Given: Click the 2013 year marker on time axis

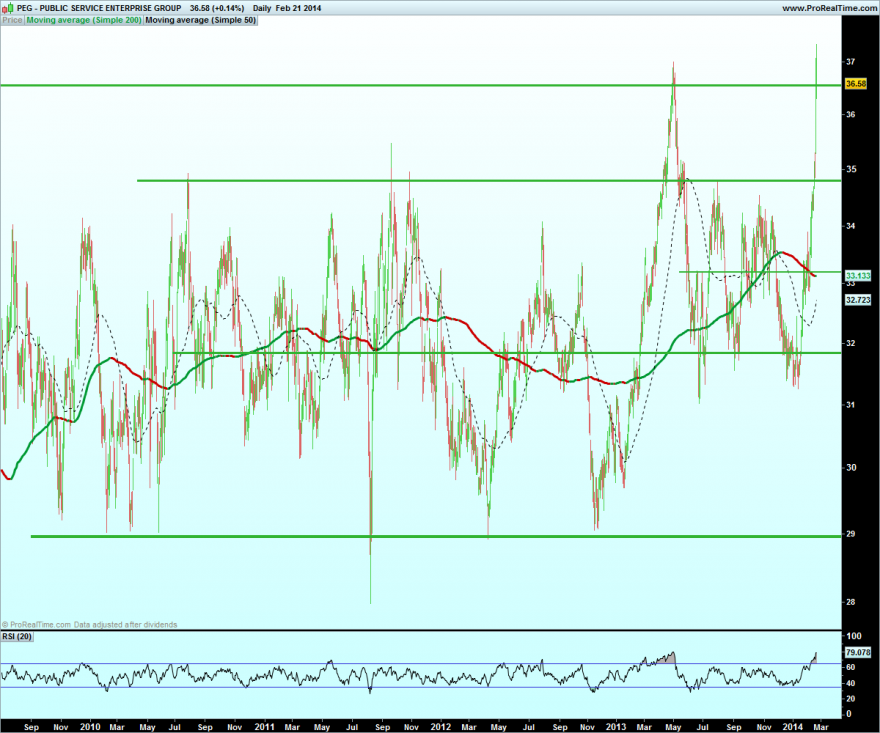Looking at the screenshot, I should tap(616, 727).
